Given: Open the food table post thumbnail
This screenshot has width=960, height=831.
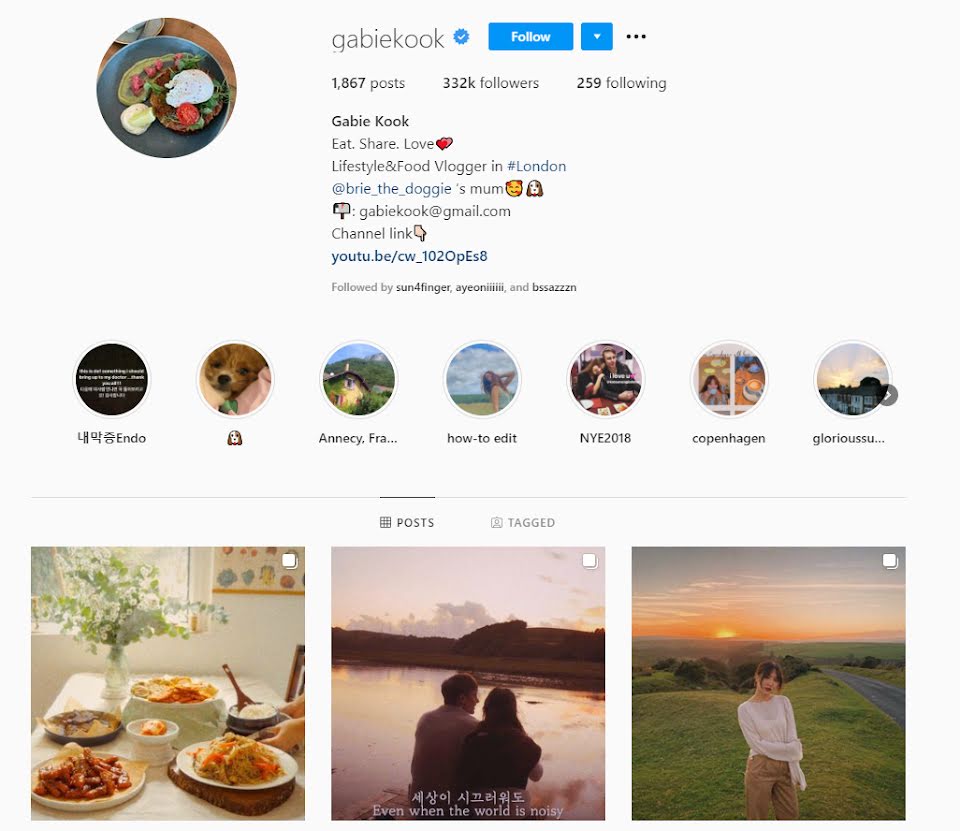Looking at the screenshot, I should pyautogui.click(x=168, y=683).
